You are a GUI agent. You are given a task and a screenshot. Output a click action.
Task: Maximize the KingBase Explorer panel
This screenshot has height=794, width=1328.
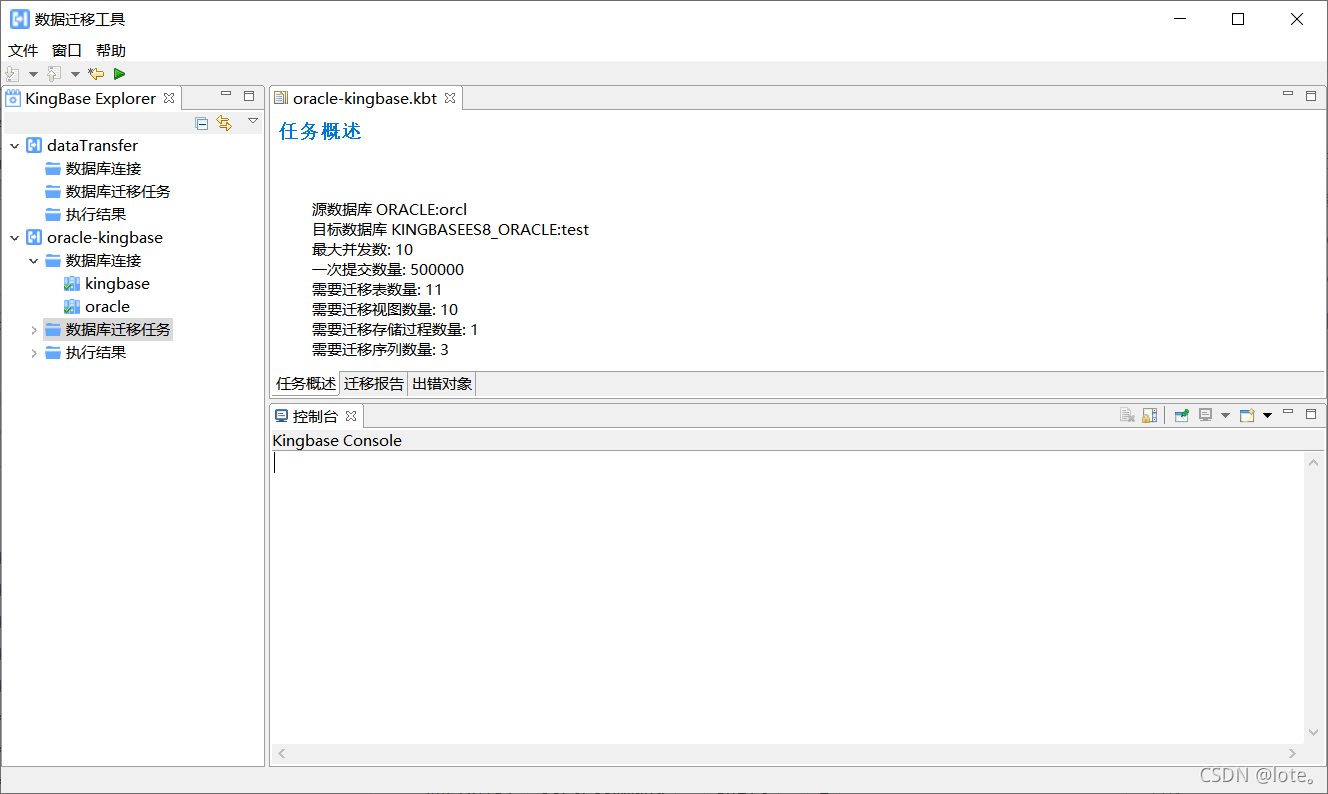point(249,96)
